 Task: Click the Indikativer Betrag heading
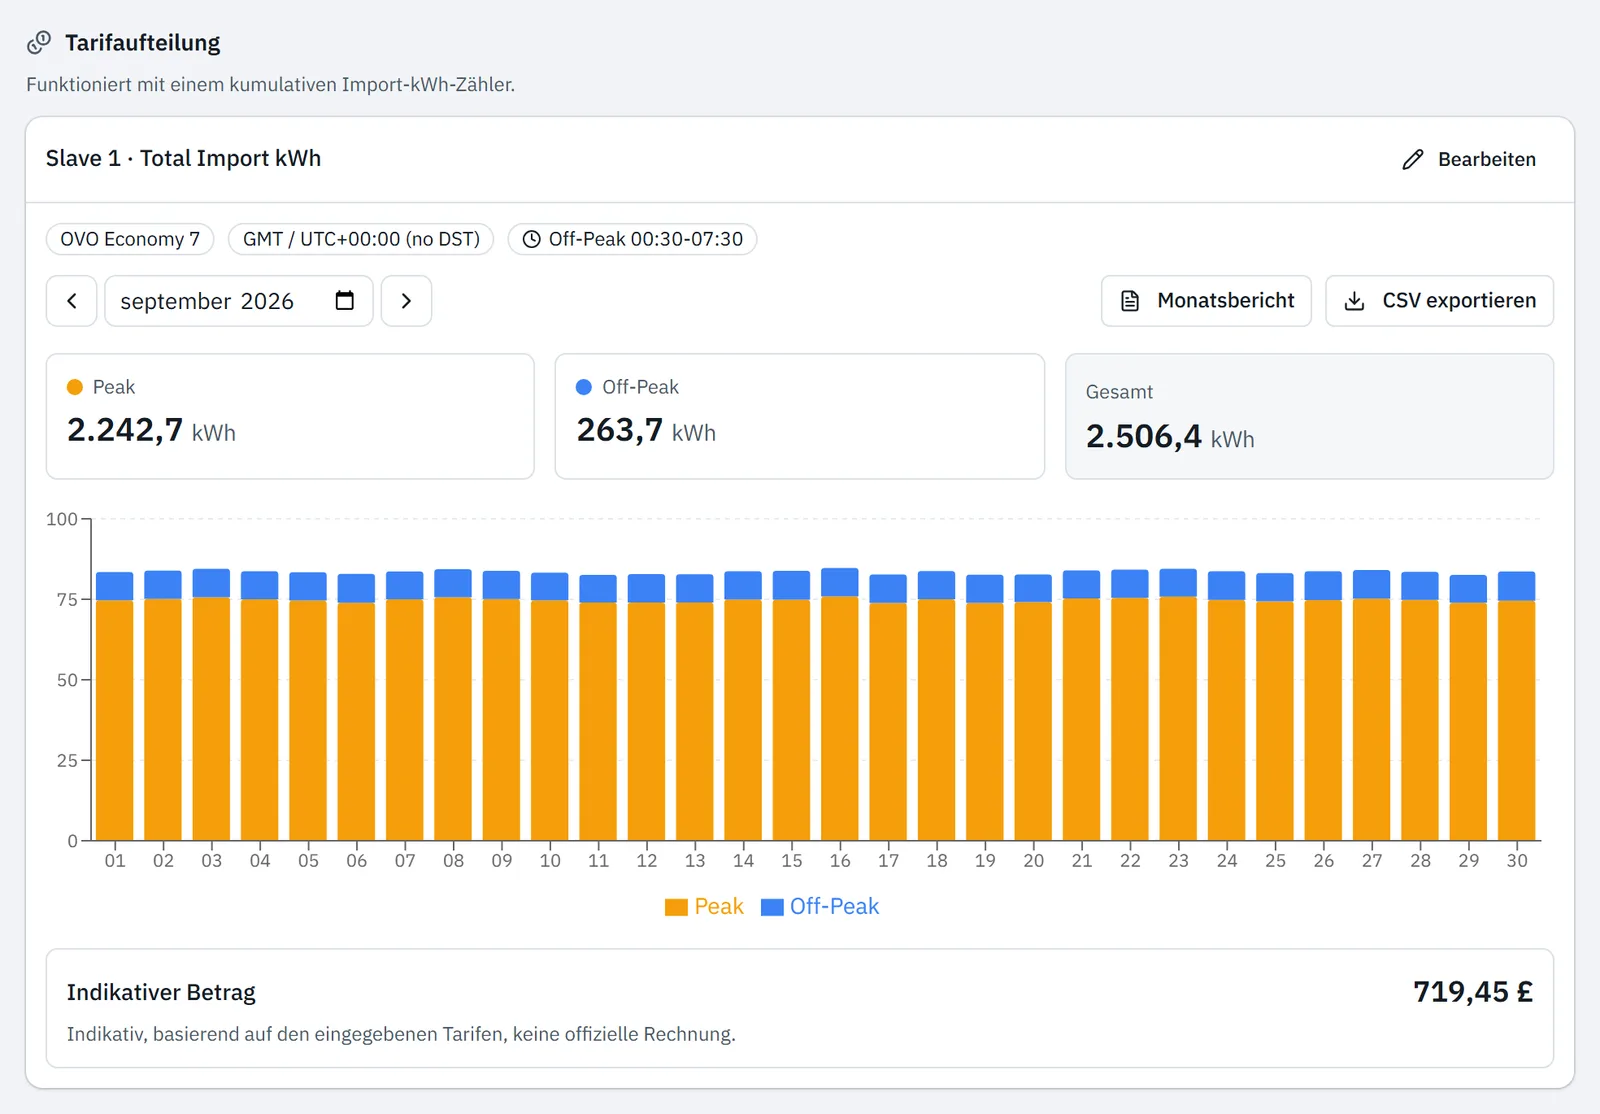(161, 992)
